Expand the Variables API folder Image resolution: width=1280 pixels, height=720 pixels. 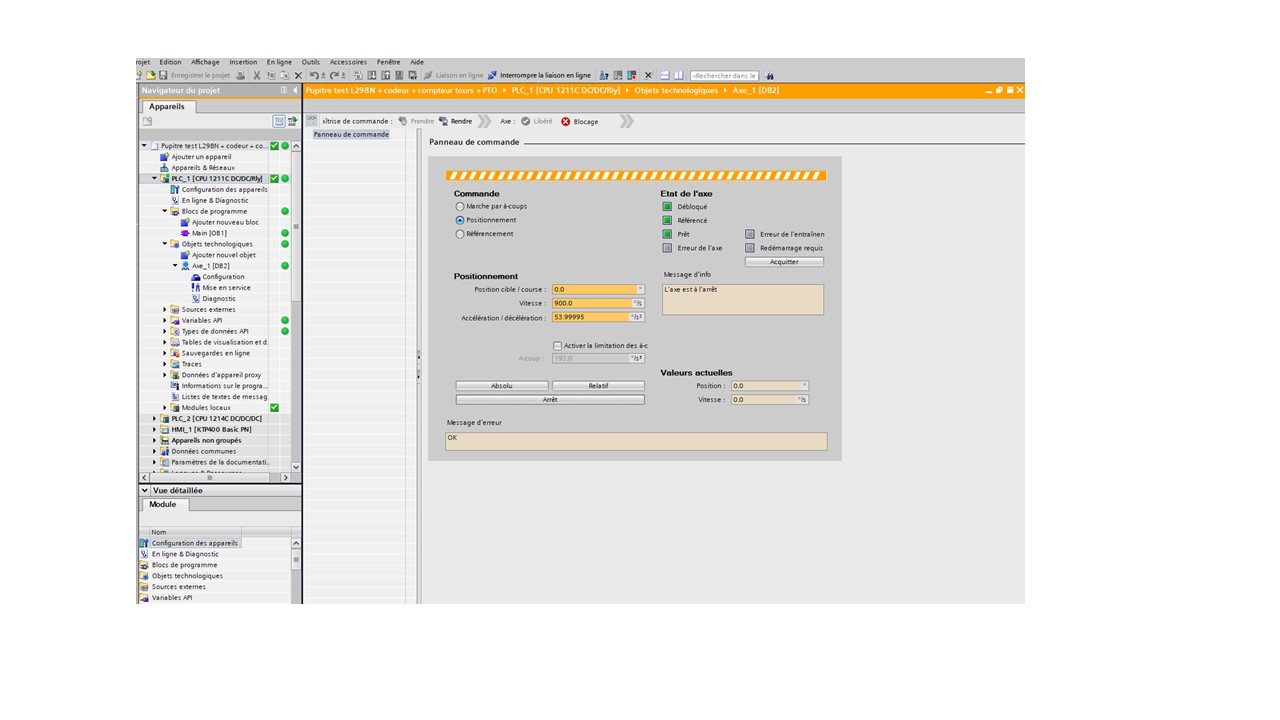coord(165,321)
